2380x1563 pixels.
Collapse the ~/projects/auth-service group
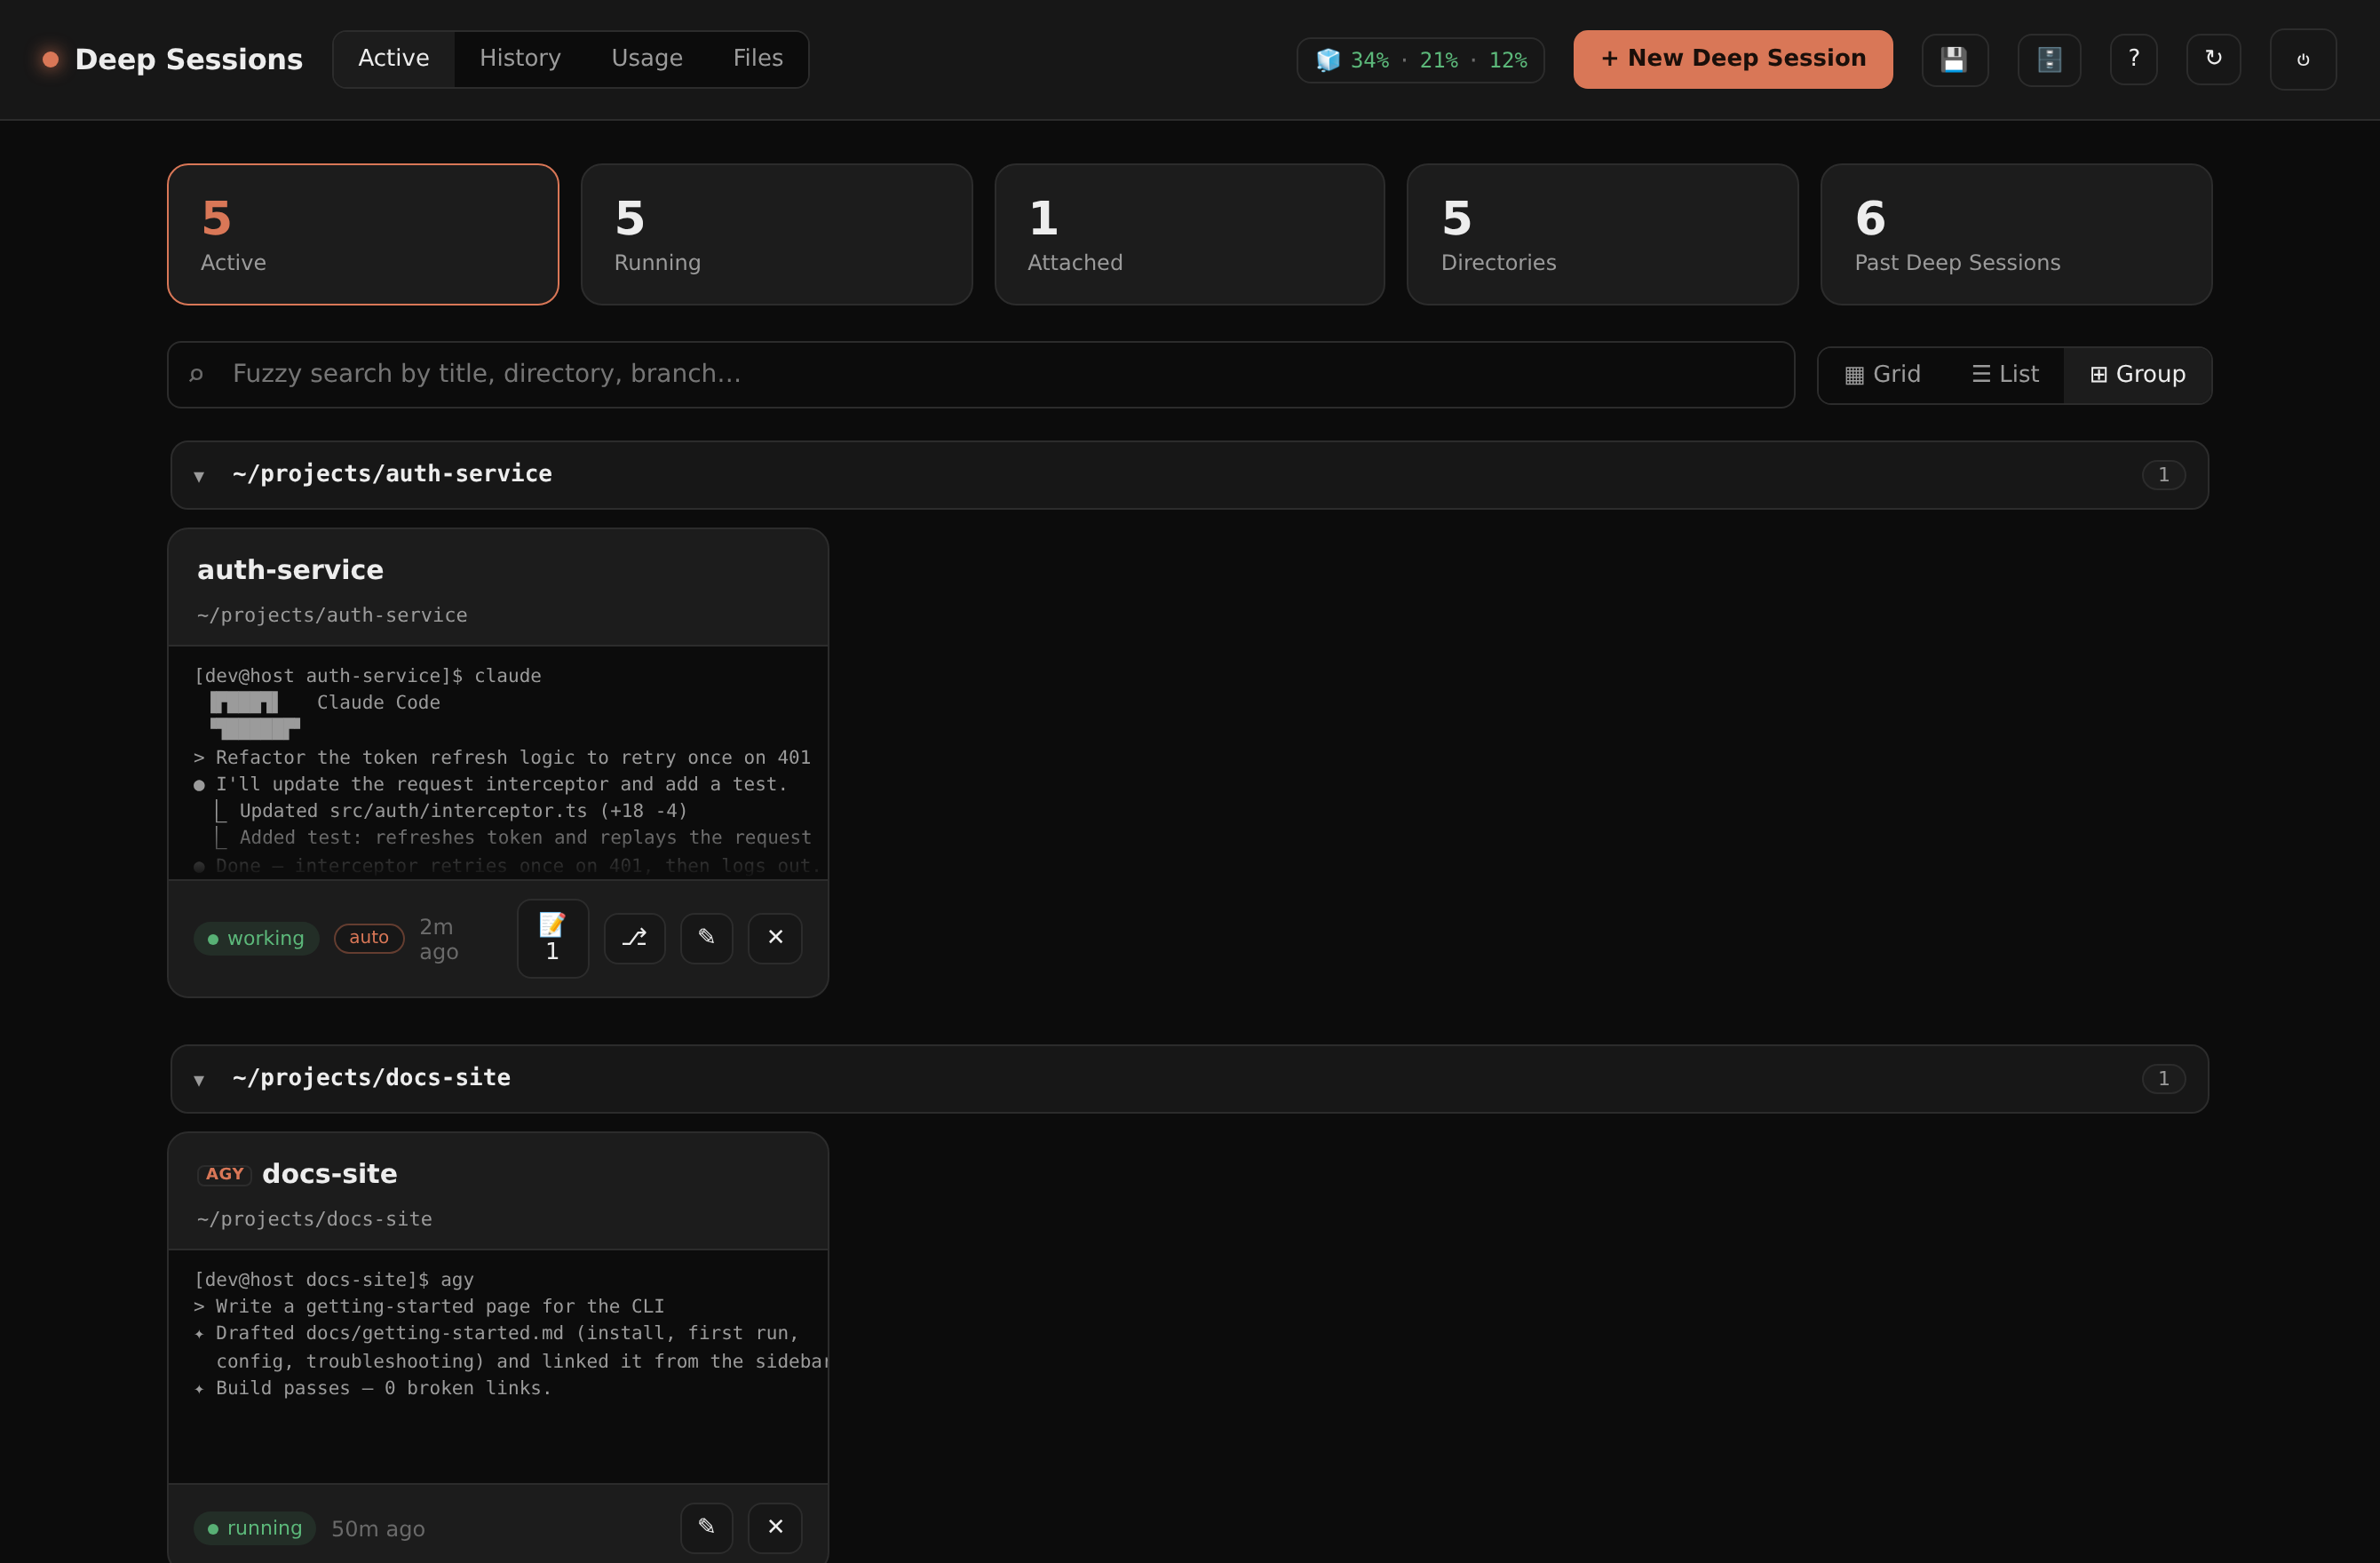click(1189, 475)
